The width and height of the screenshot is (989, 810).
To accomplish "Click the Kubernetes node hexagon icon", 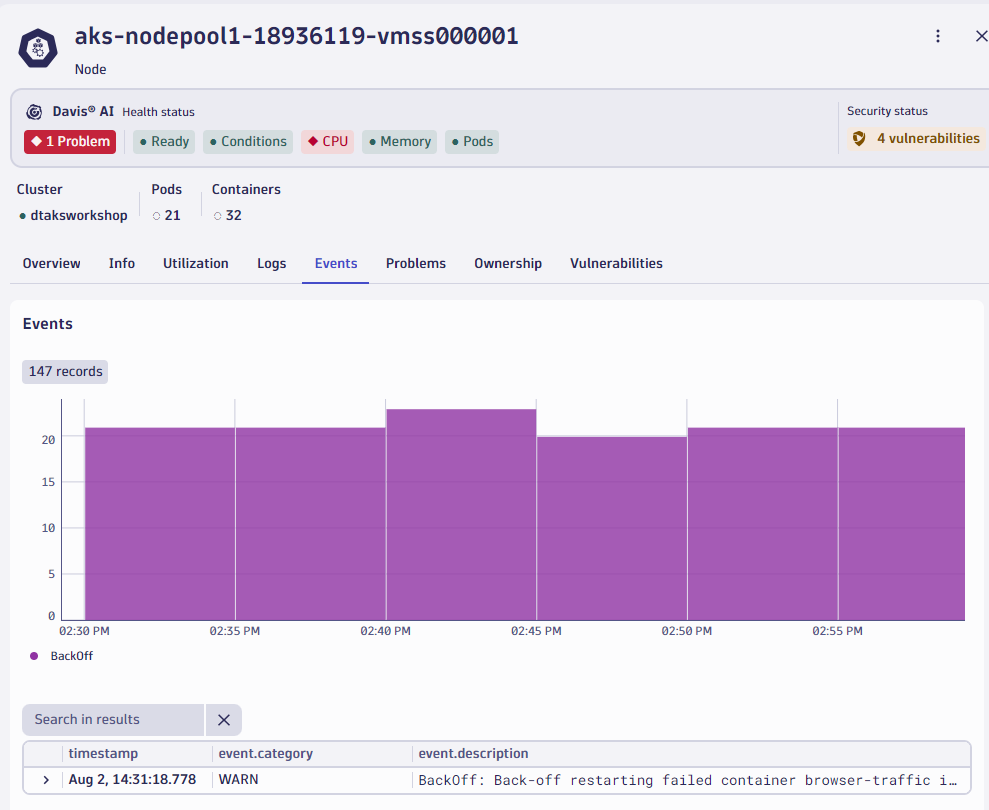I will tap(38, 48).
